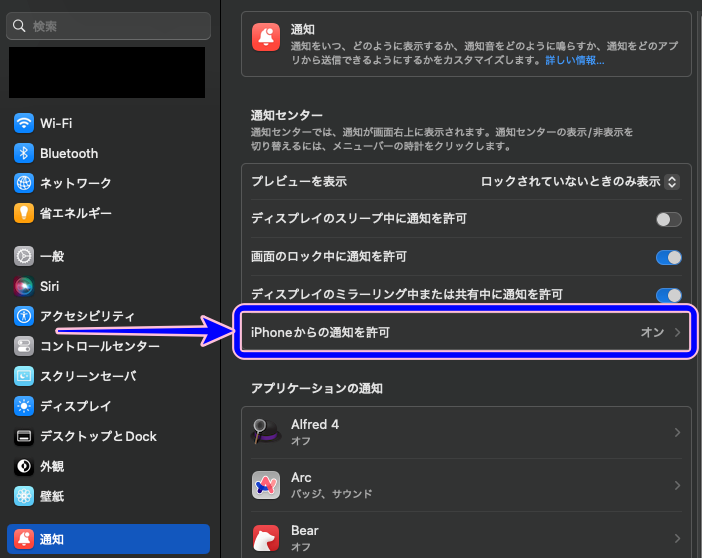702x558 pixels.
Task: Open the プレビューを表示 popup menu
Action: pyautogui.click(x=672, y=182)
